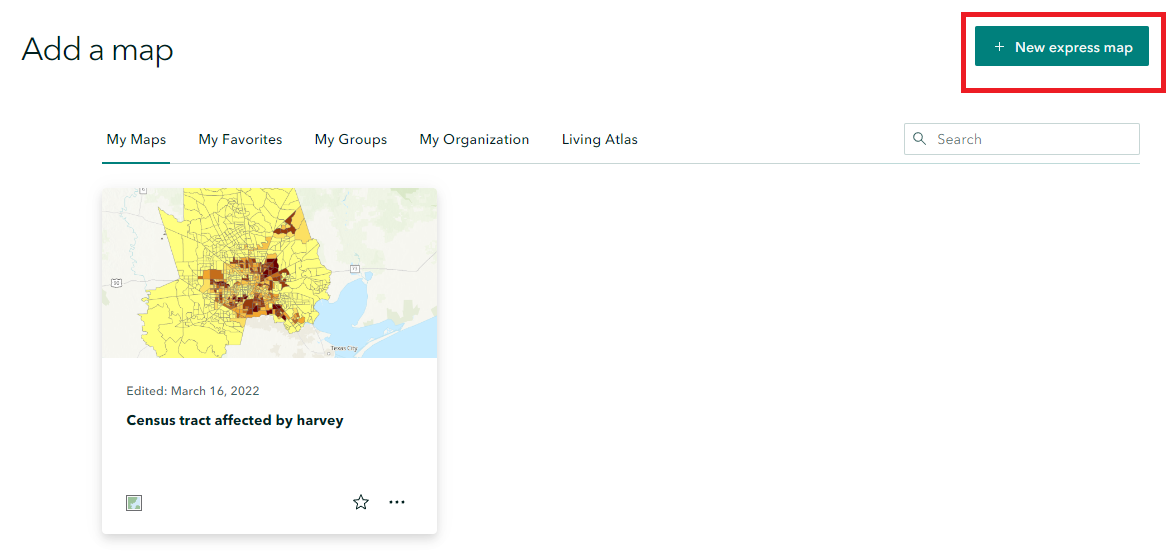Screen dimensions: 1175x556
Task: Click the 'Add a map' heading
Action: 98,50
